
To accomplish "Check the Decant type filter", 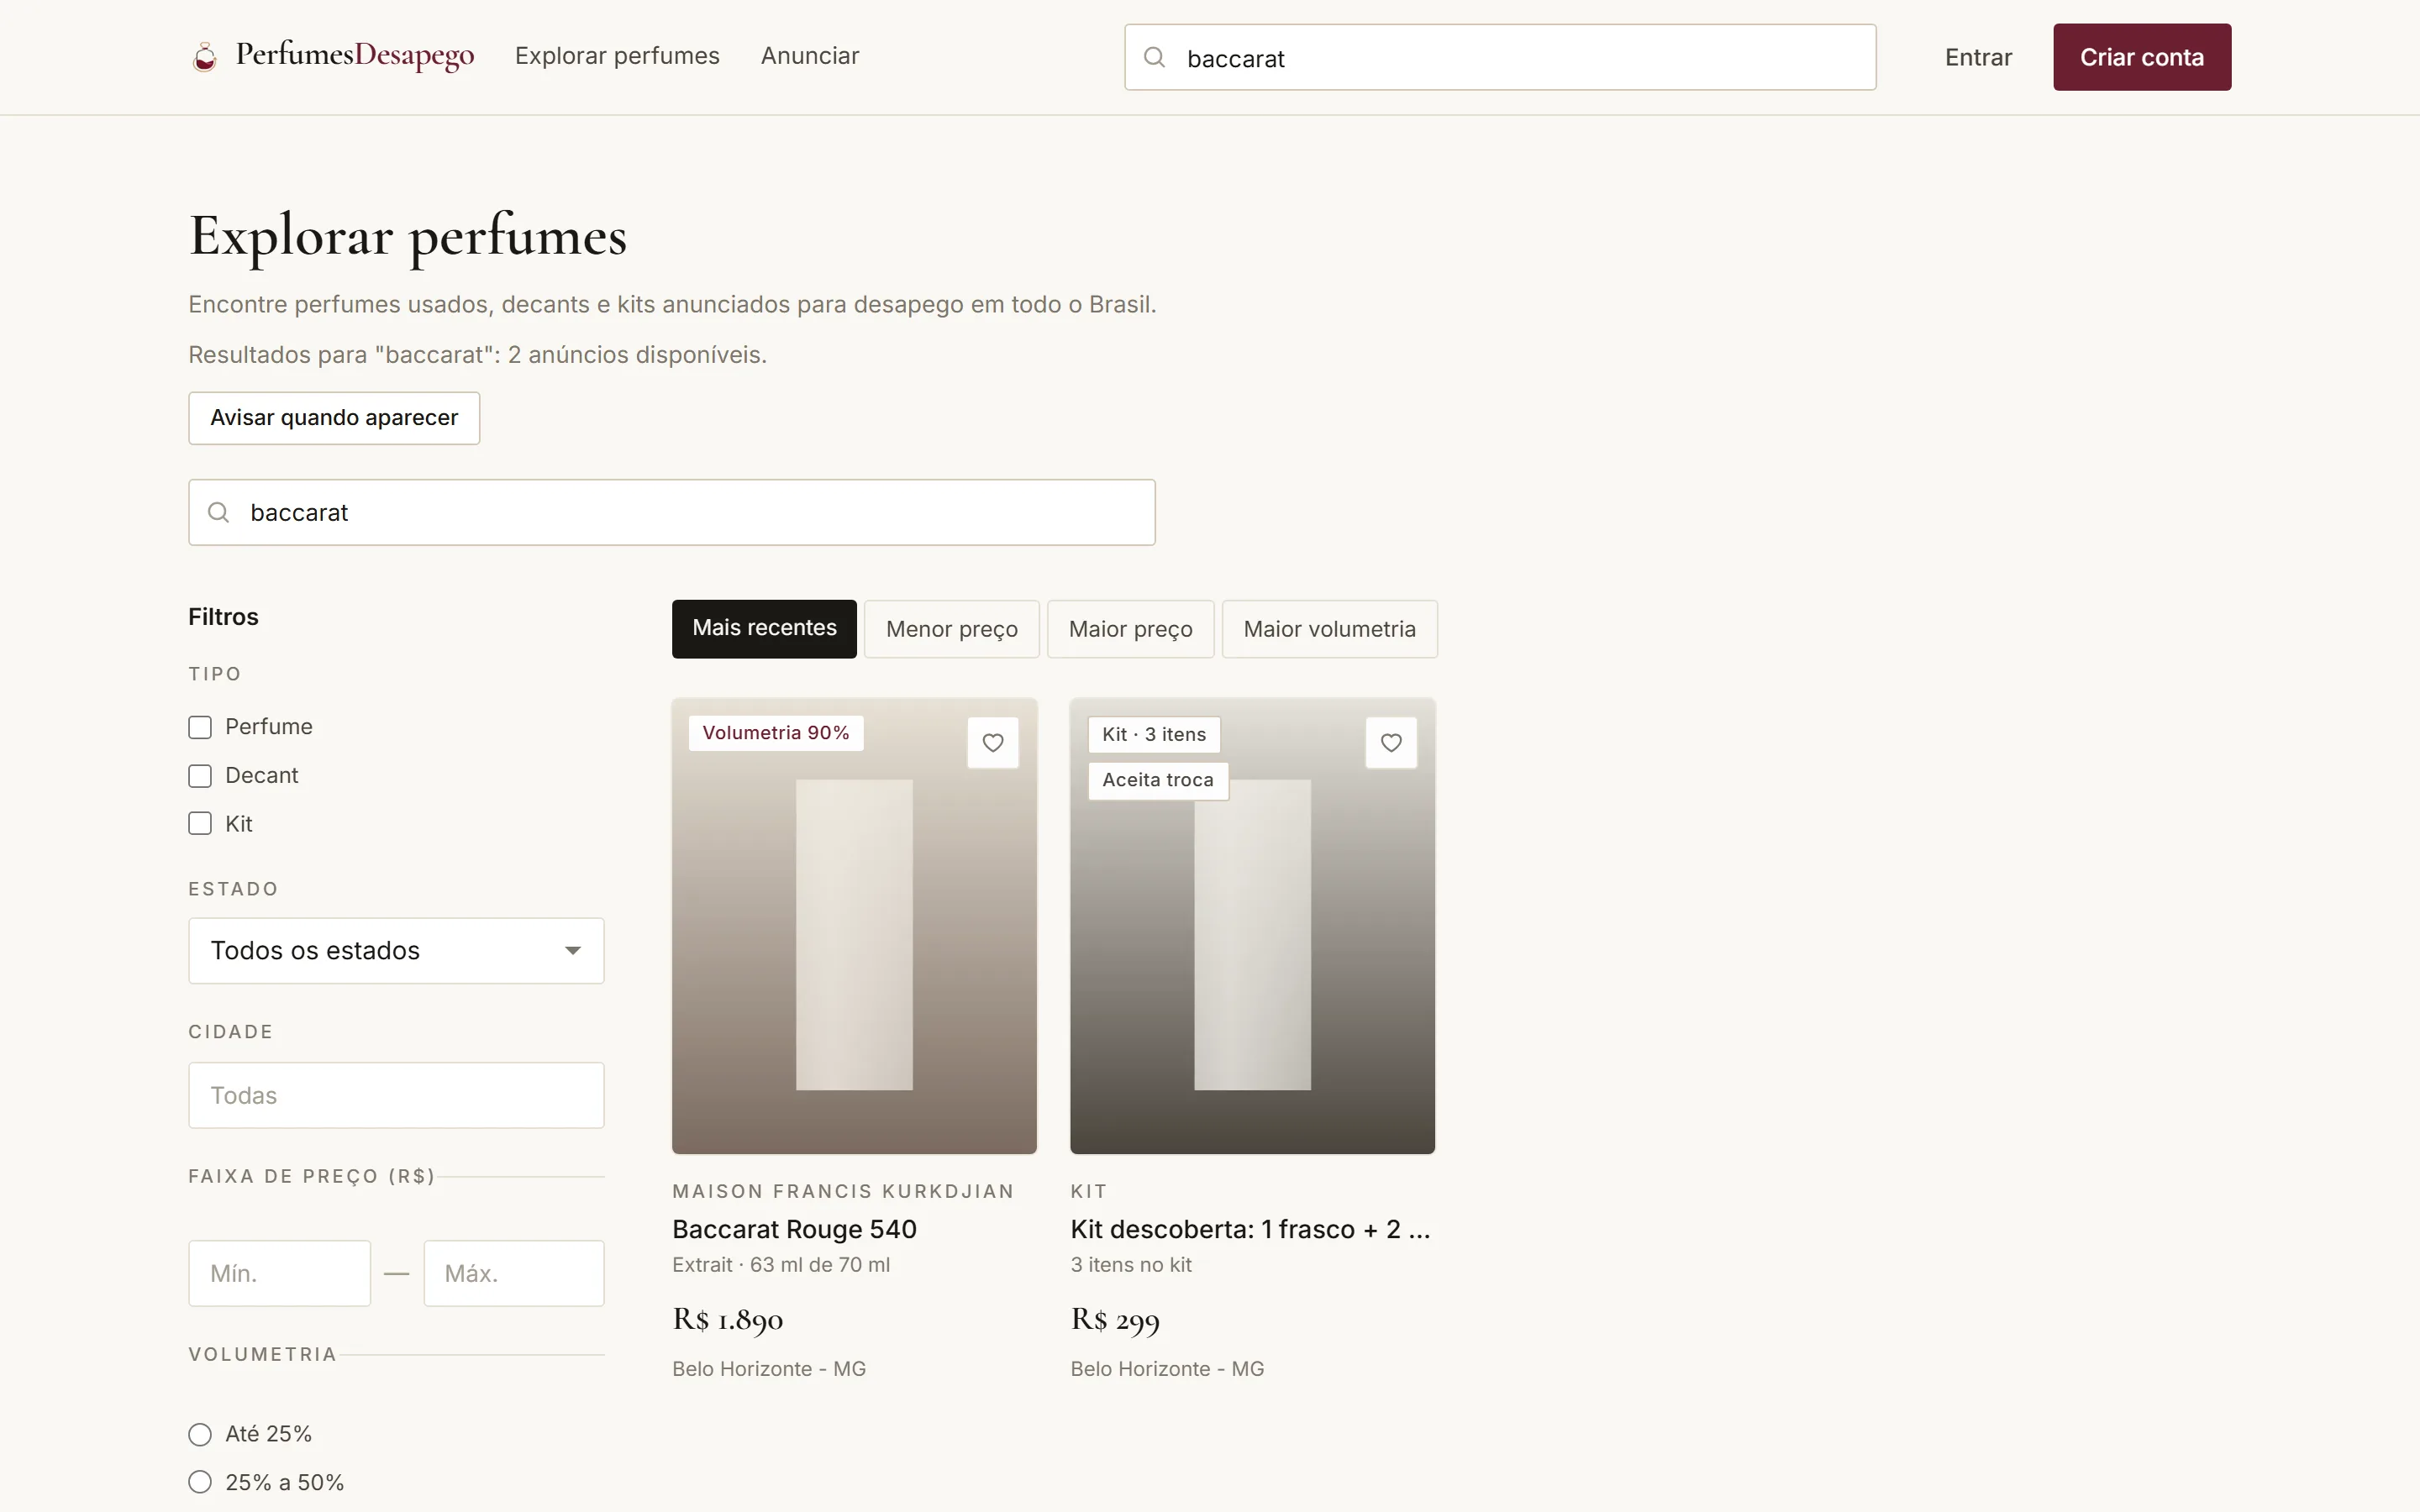I will pyautogui.click(x=200, y=776).
